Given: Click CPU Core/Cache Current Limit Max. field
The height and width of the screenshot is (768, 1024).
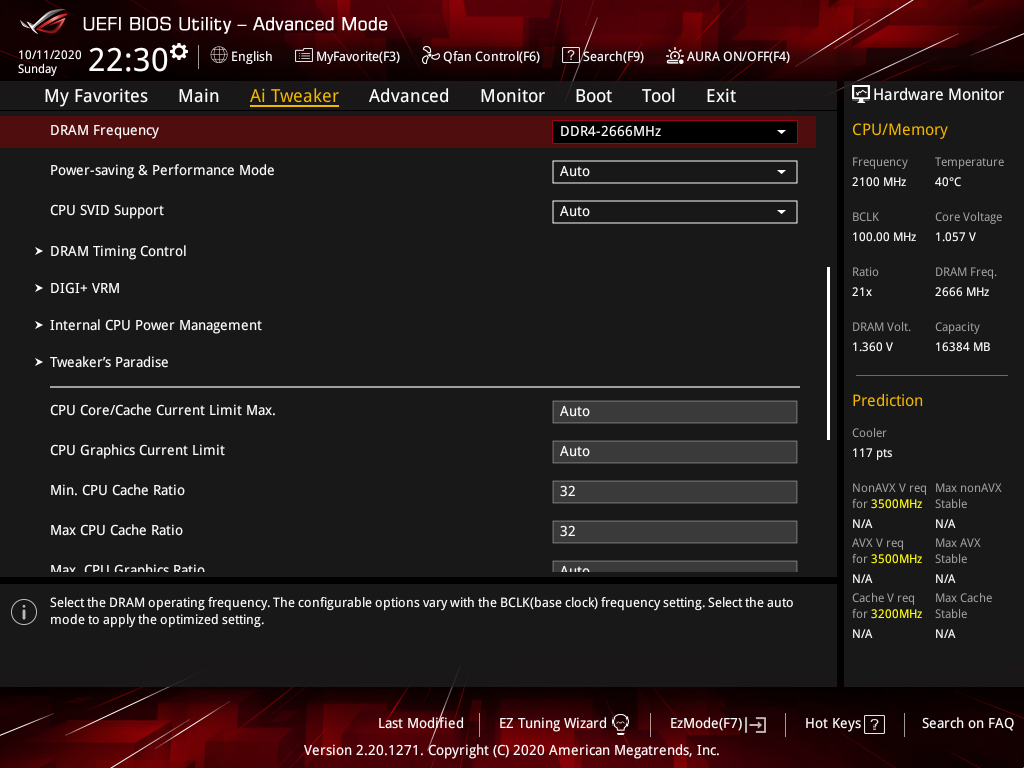Looking at the screenshot, I should coord(675,412).
